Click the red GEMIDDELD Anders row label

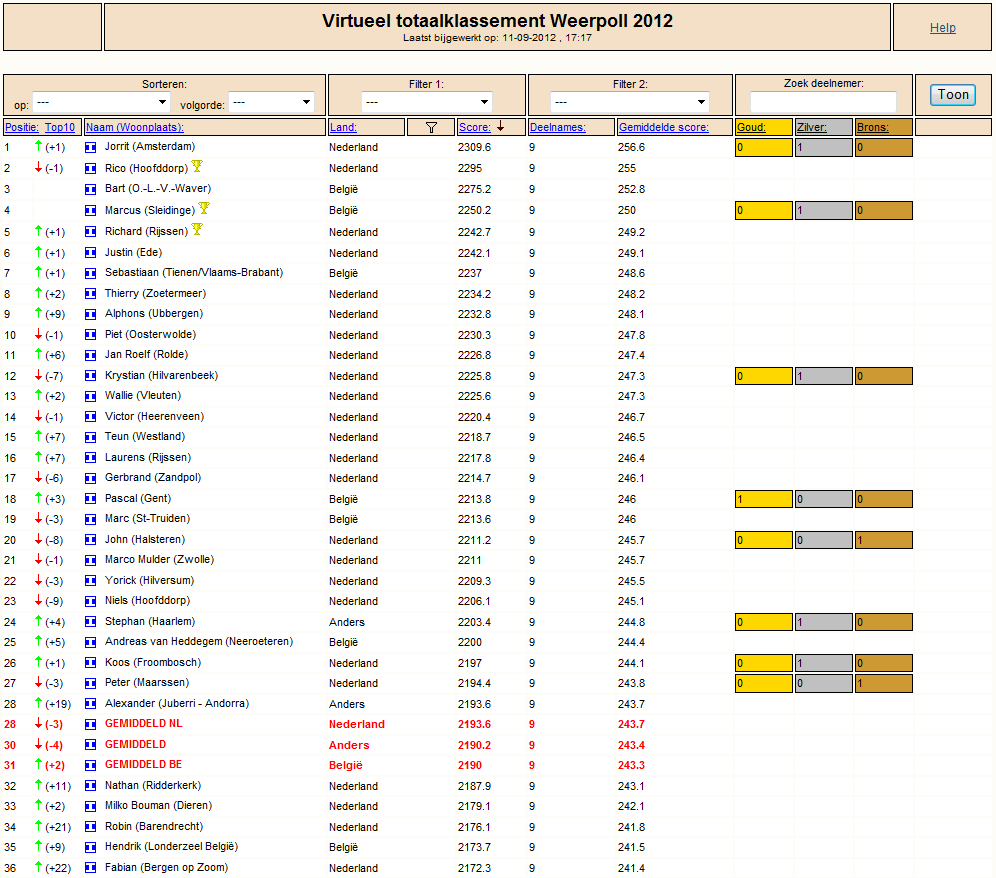click(x=135, y=745)
